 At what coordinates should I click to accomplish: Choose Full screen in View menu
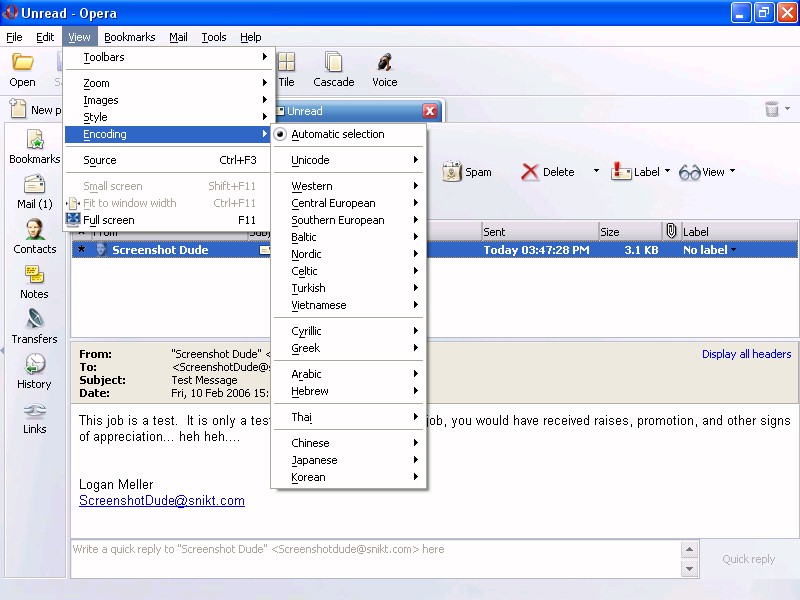pyautogui.click(x=108, y=220)
